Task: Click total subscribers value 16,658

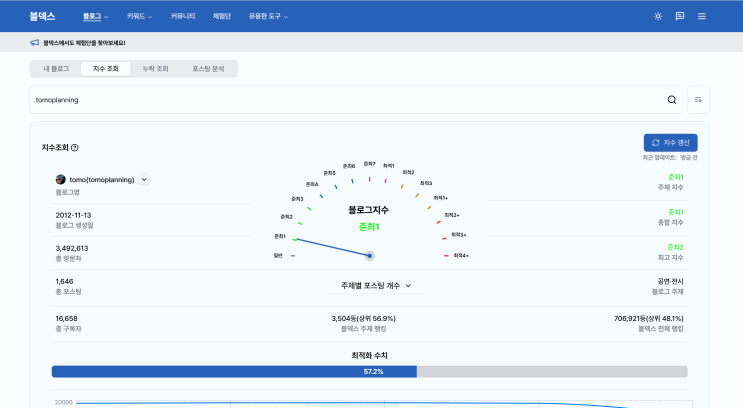Action: (66, 318)
